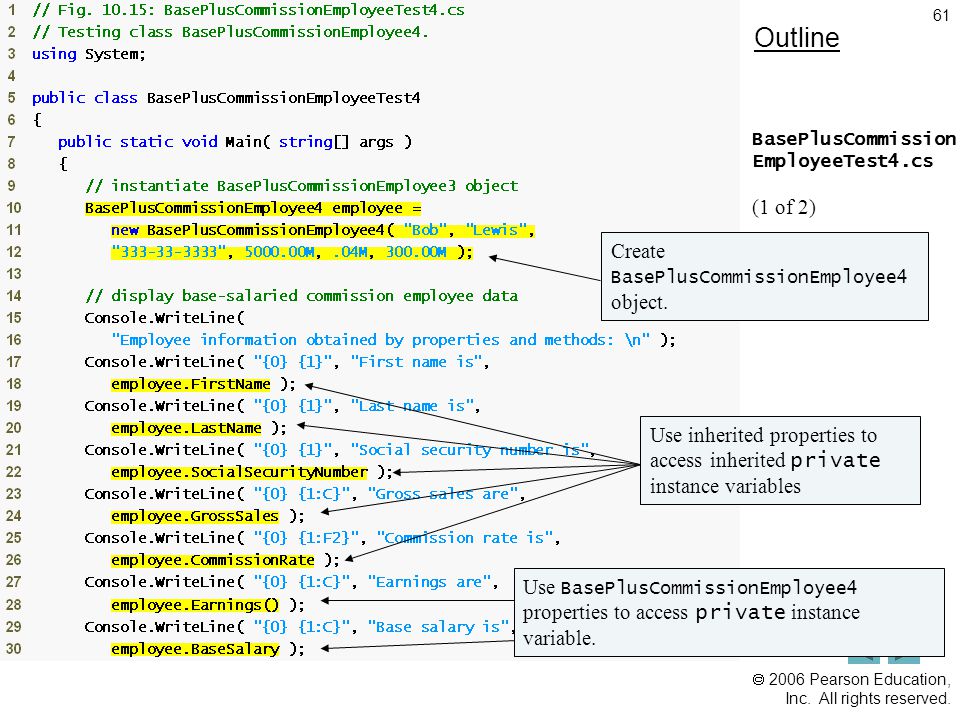Screen dimensions: 960x720
Task: Select the Fig. 10.15 comment on line 1
Action: click(249, 10)
